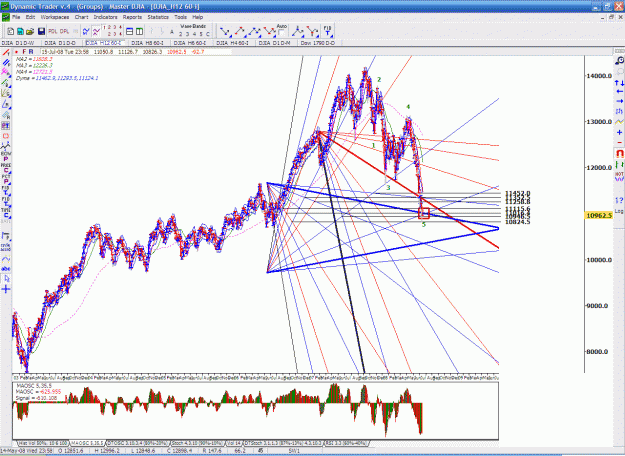Open the RSI 3.3 indicator tab
625x456 pixels.
346,443
